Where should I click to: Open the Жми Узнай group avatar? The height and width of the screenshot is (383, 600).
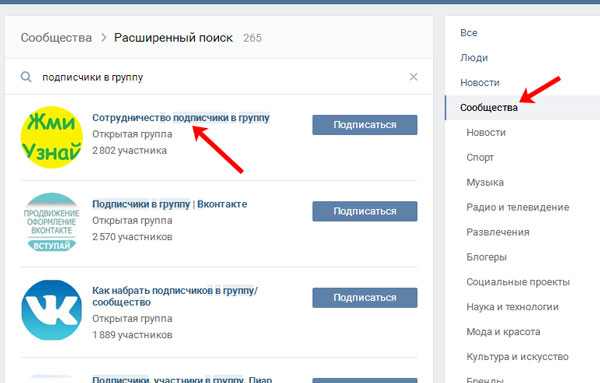click(52, 137)
